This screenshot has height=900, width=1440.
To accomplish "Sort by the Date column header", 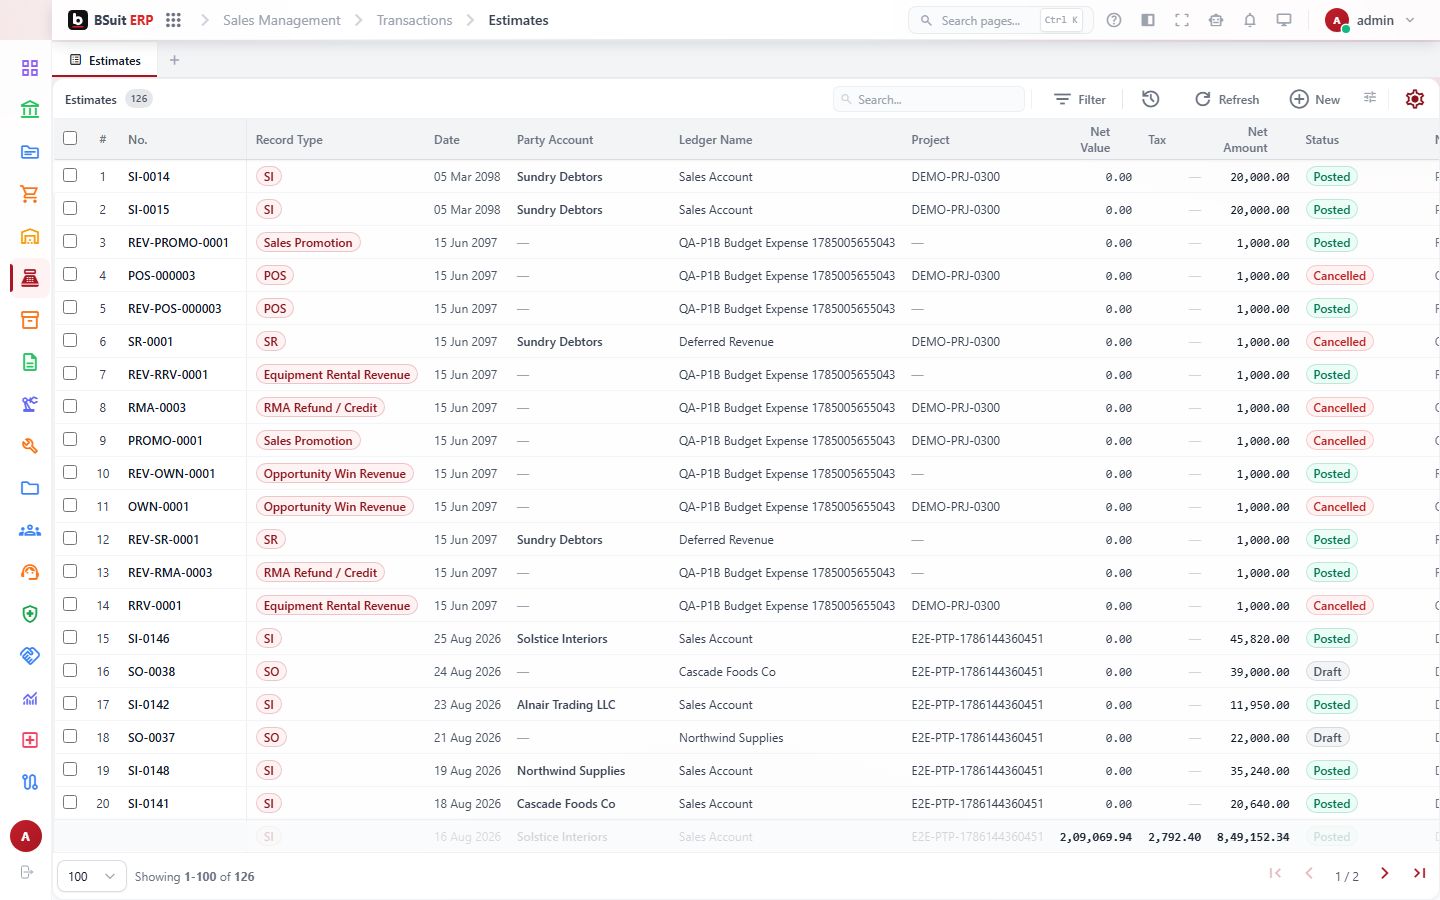I will tap(446, 140).
